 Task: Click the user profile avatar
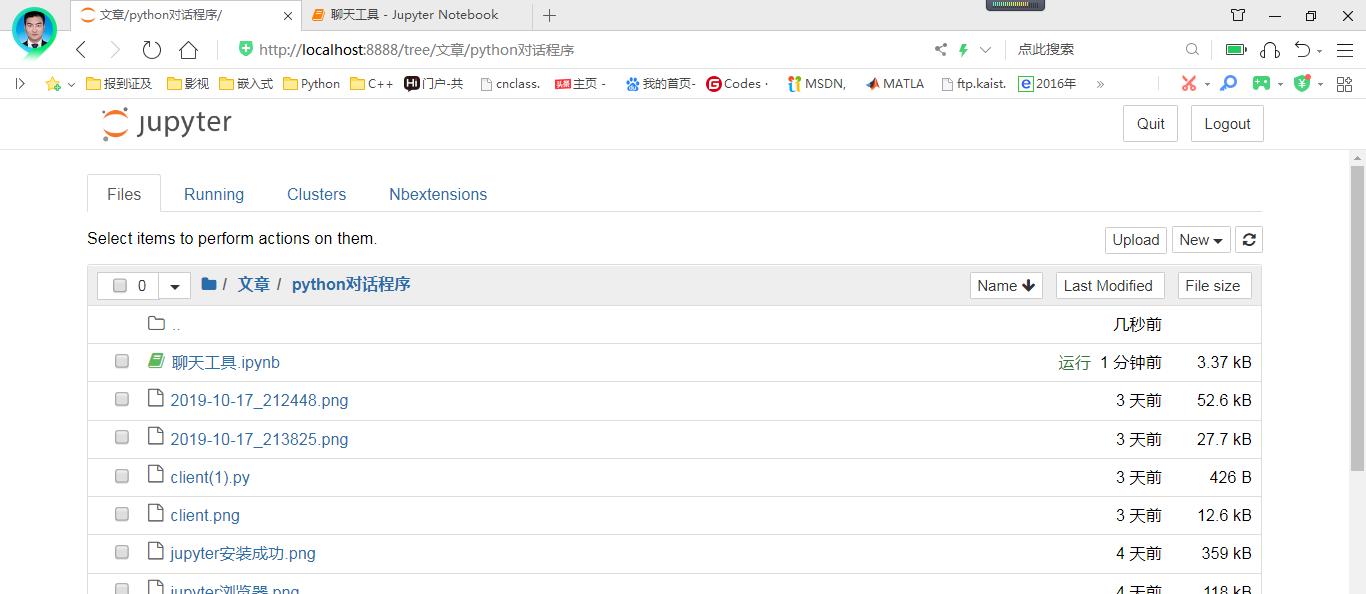click(35, 29)
